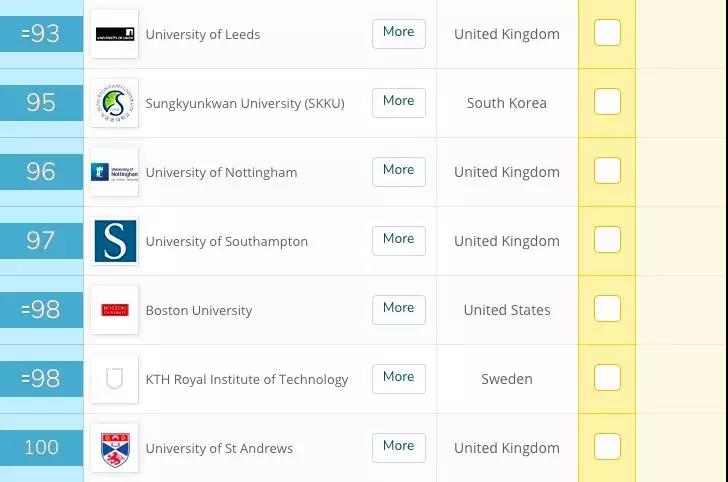
Task: Expand More for Boston University
Action: (399, 310)
